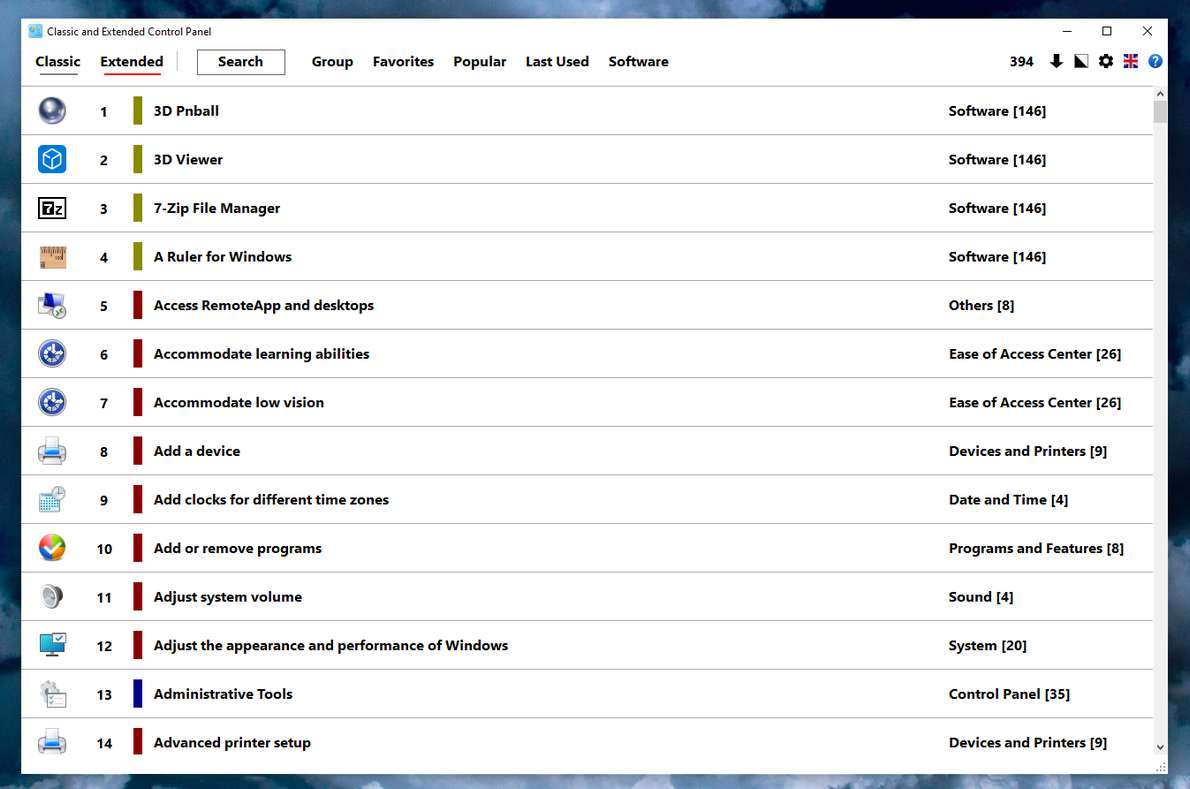Click the Access RemoteApp and desktops icon
Viewport: 1190px width, 789px height.
[52, 305]
